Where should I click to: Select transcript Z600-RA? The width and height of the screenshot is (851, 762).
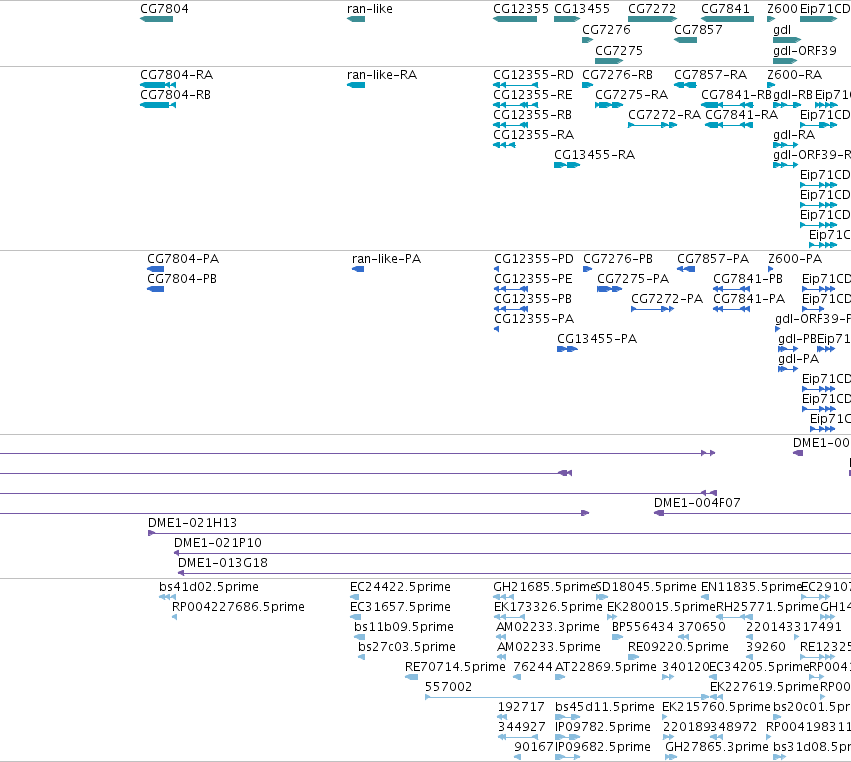795,75
